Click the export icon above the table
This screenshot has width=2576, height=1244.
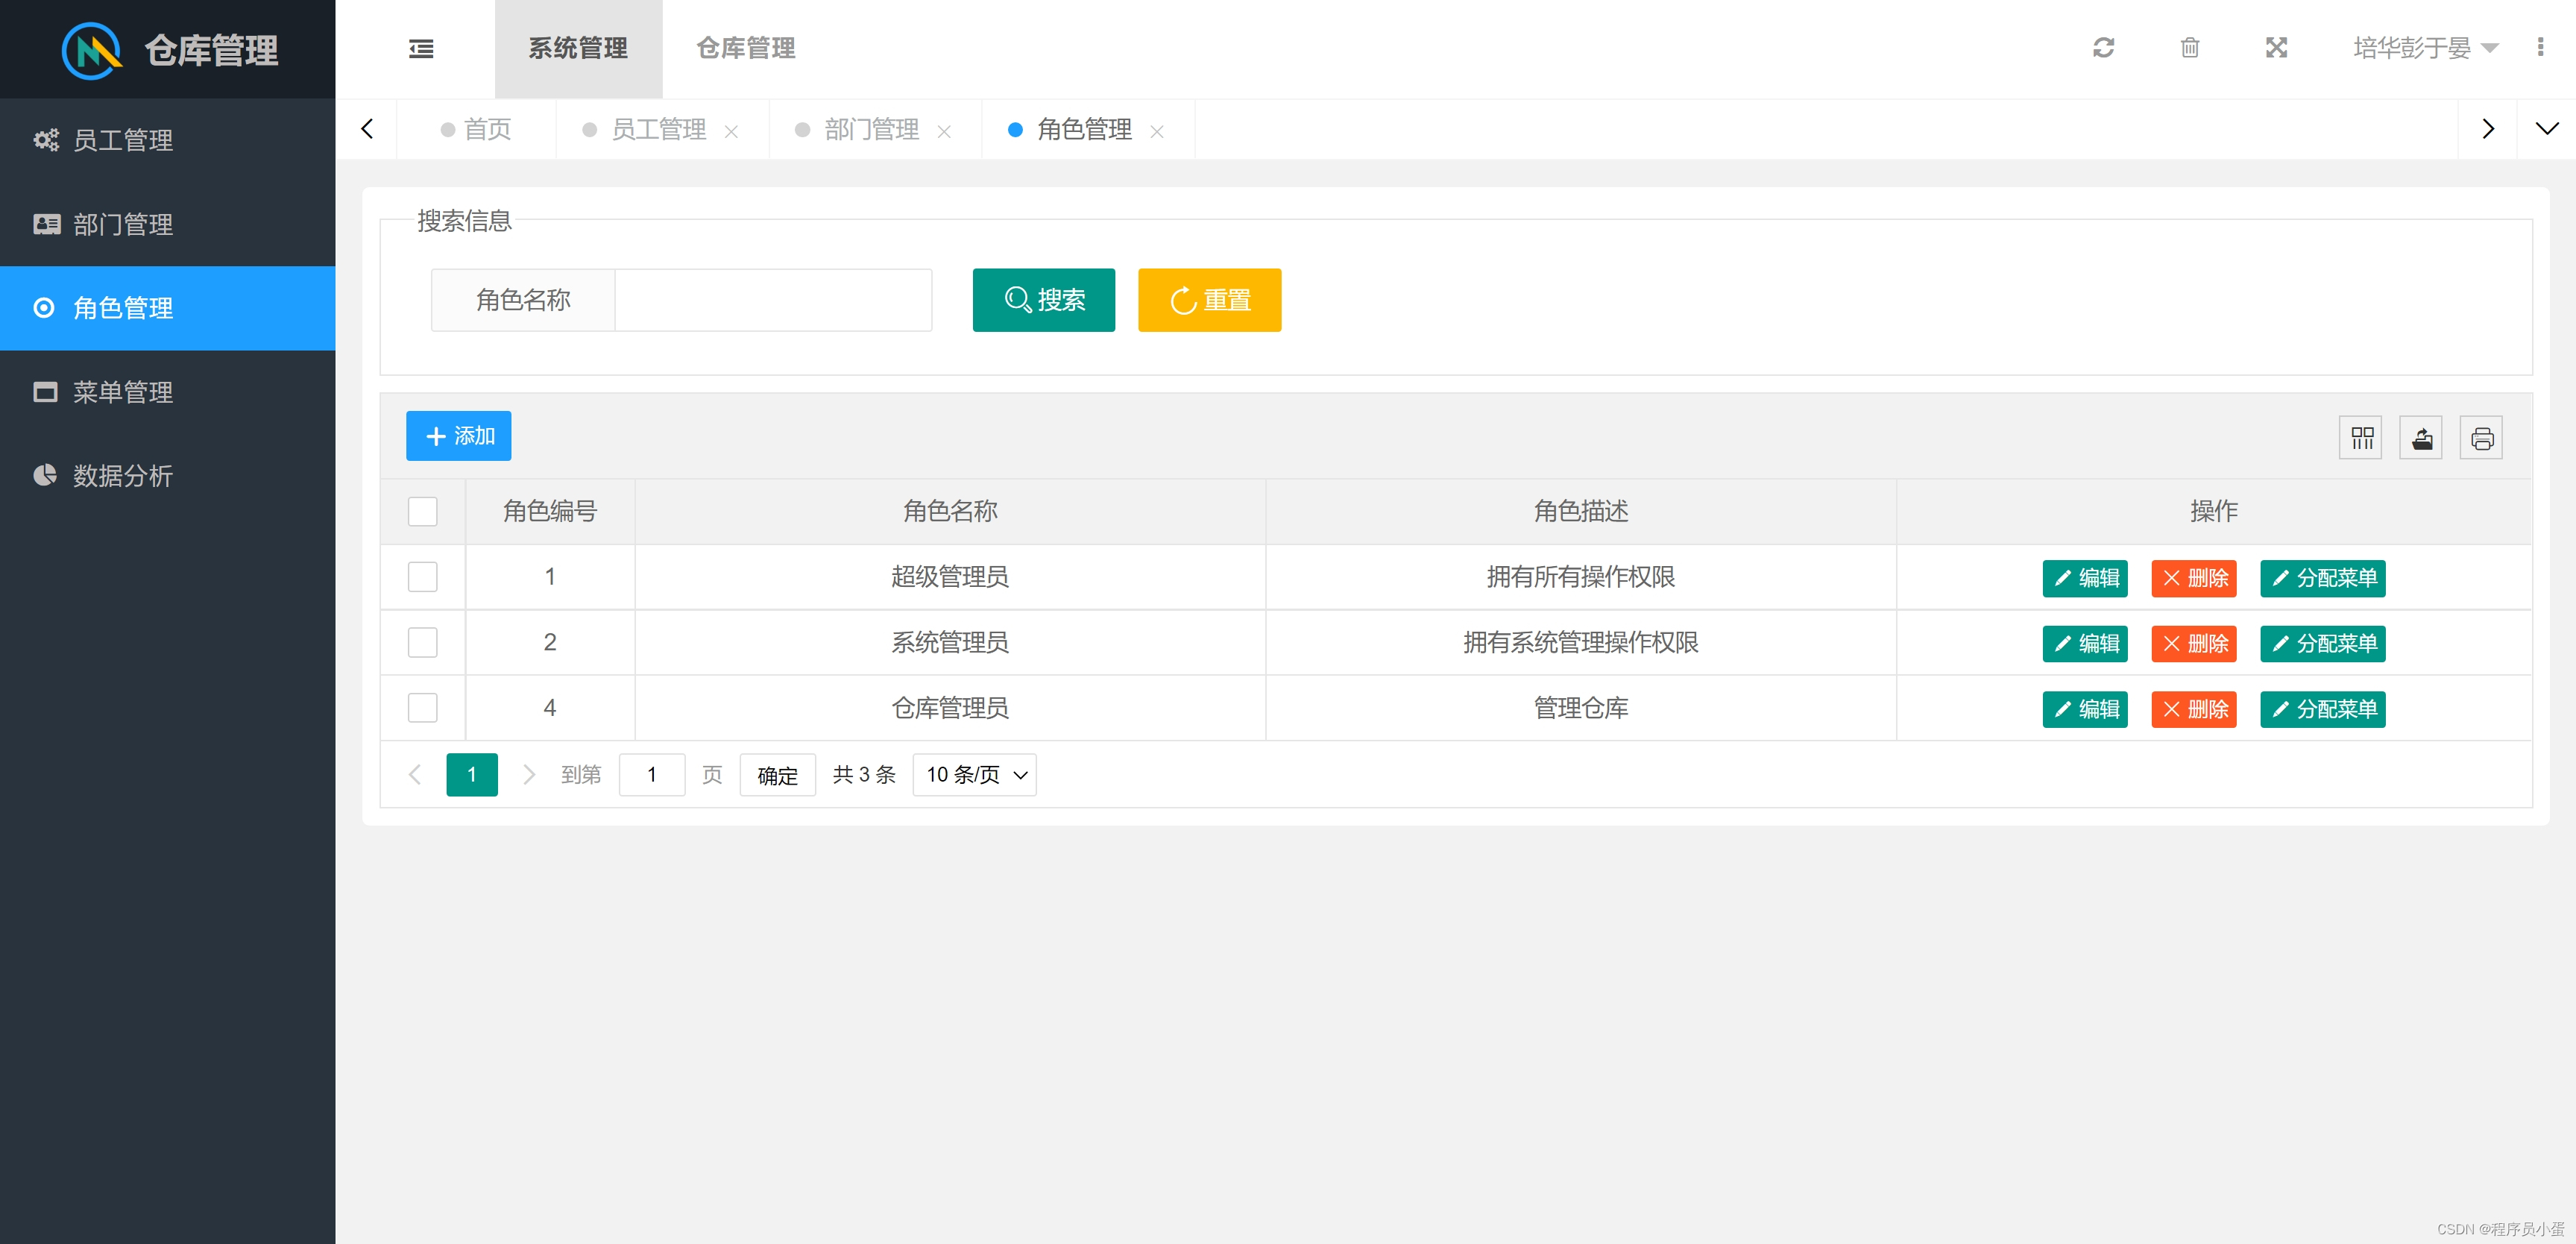pyautogui.click(x=2421, y=437)
